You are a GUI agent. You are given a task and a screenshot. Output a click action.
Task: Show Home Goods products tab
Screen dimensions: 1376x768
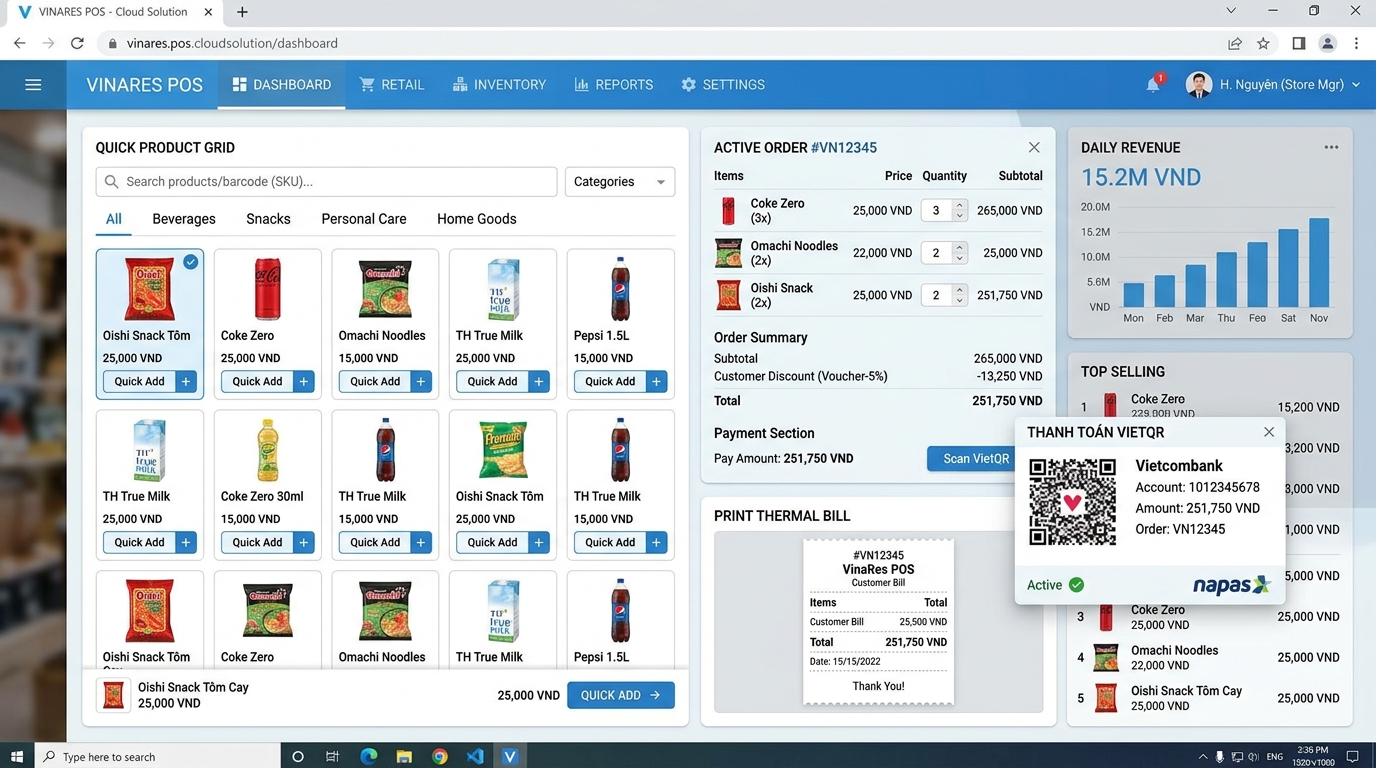pos(477,219)
